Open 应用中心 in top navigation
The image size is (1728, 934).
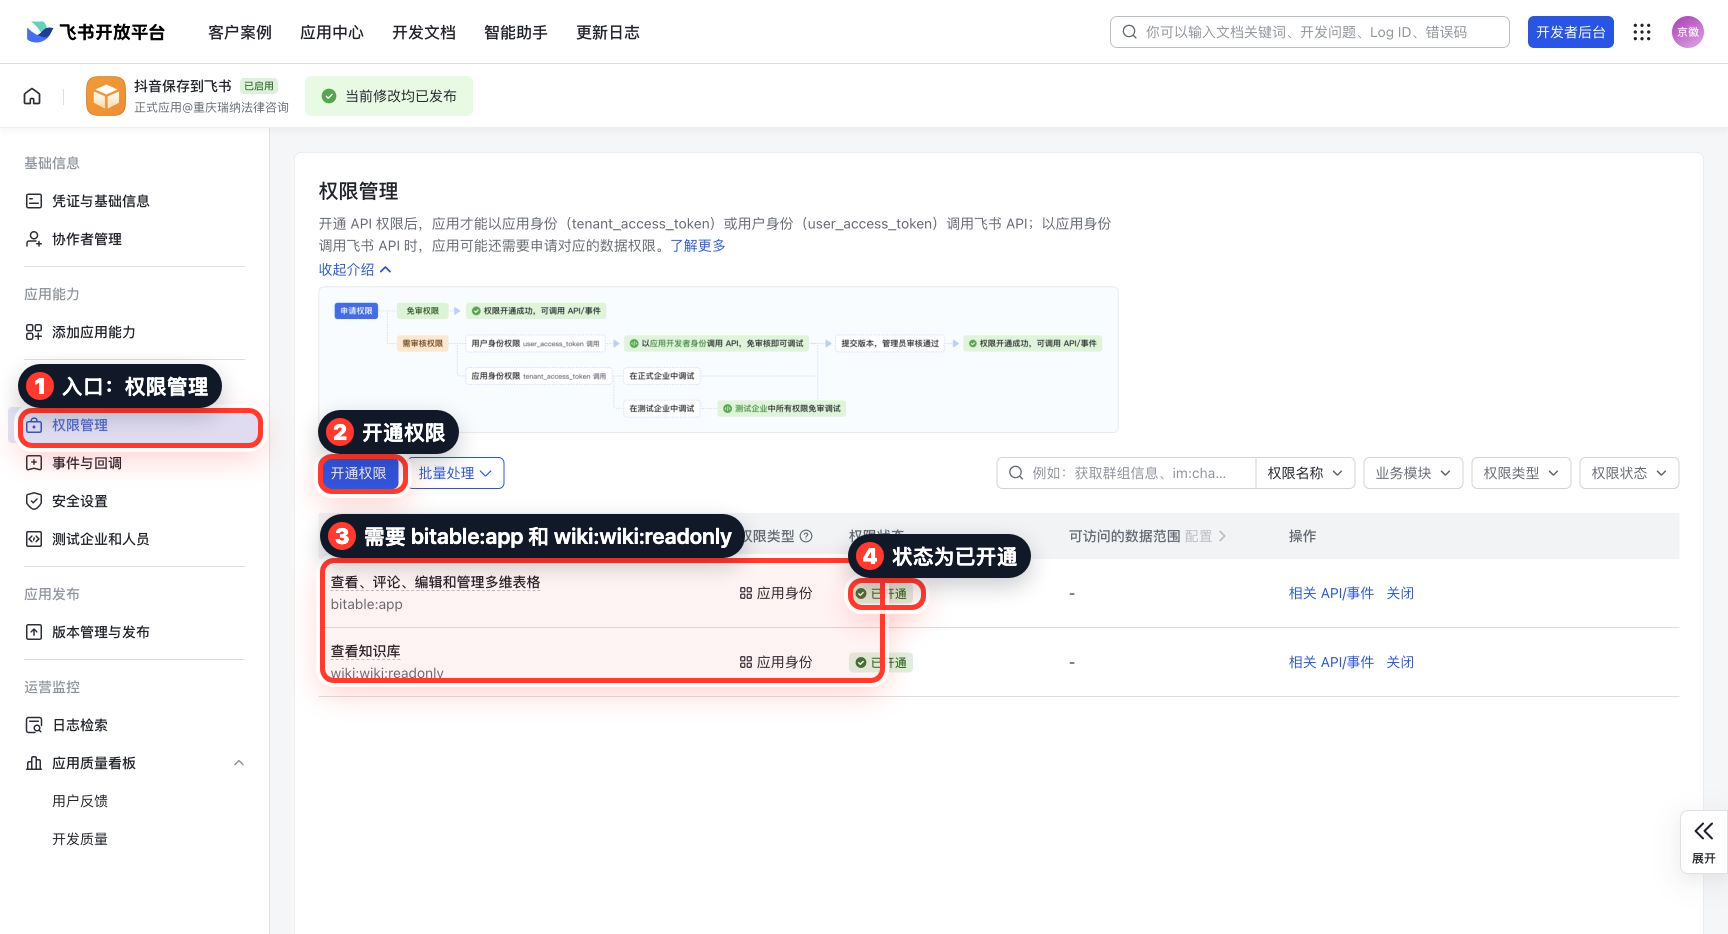[332, 32]
